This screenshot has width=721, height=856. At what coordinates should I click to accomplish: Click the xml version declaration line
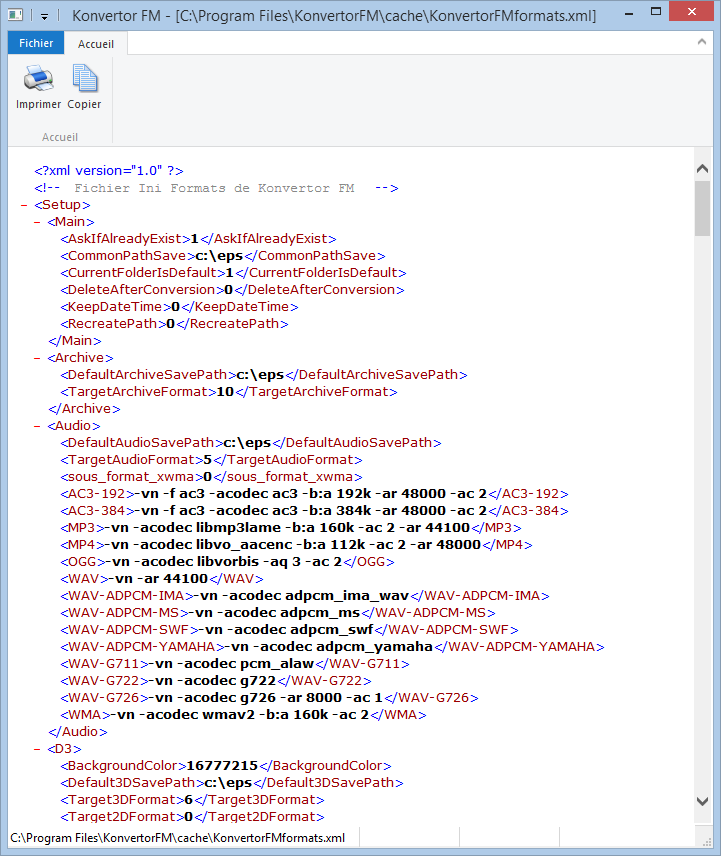click(x=109, y=171)
